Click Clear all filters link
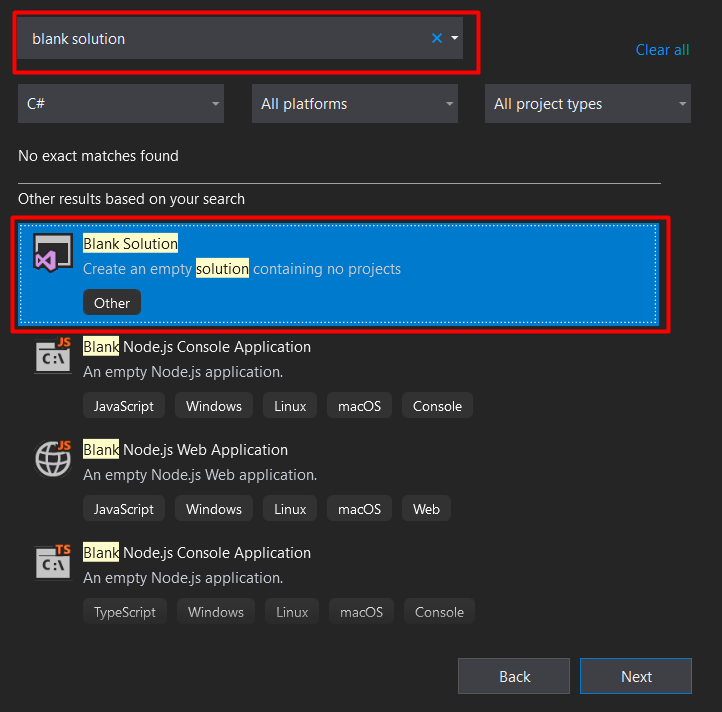Viewport: 722px width, 712px height. click(x=662, y=50)
